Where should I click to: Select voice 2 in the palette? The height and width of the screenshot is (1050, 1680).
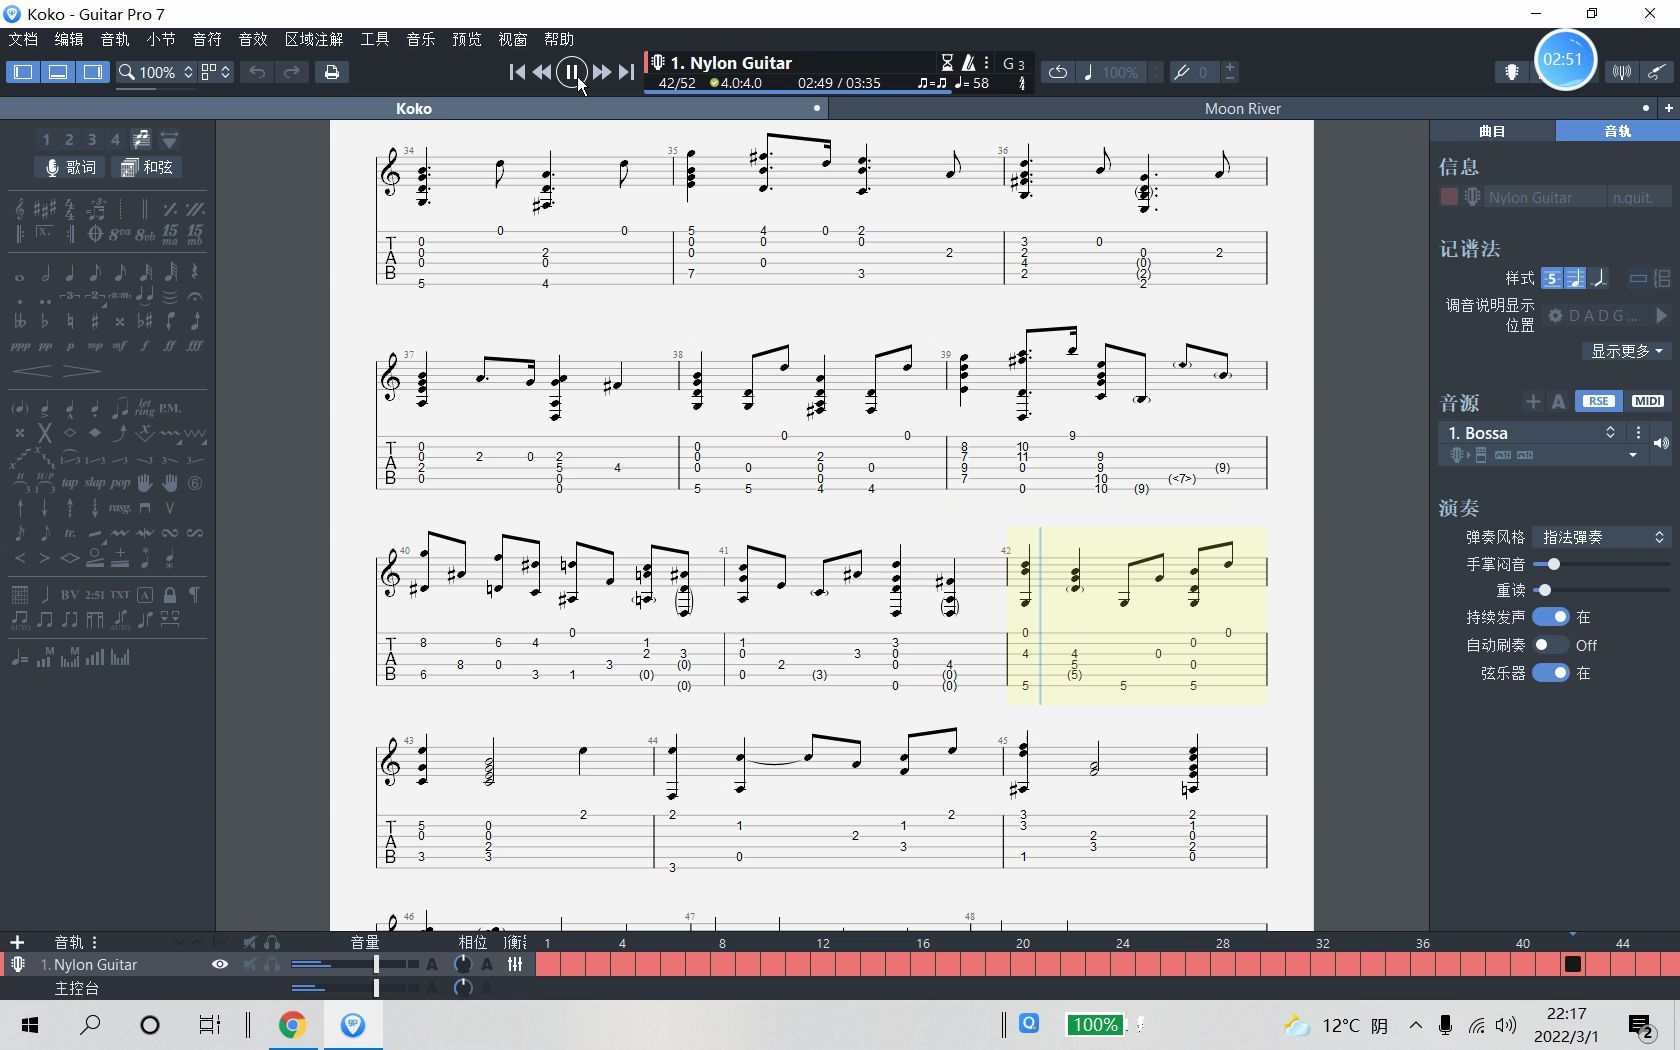click(x=69, y=139)
